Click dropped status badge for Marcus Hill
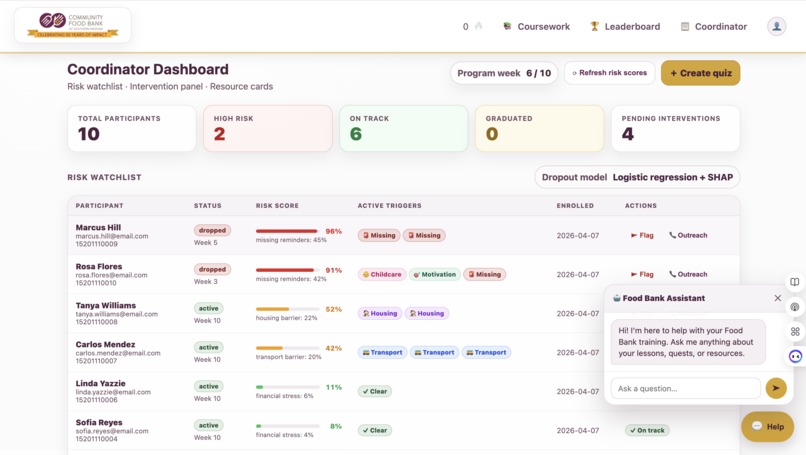Viewport: 806px width, 455px height. (212, 230)
